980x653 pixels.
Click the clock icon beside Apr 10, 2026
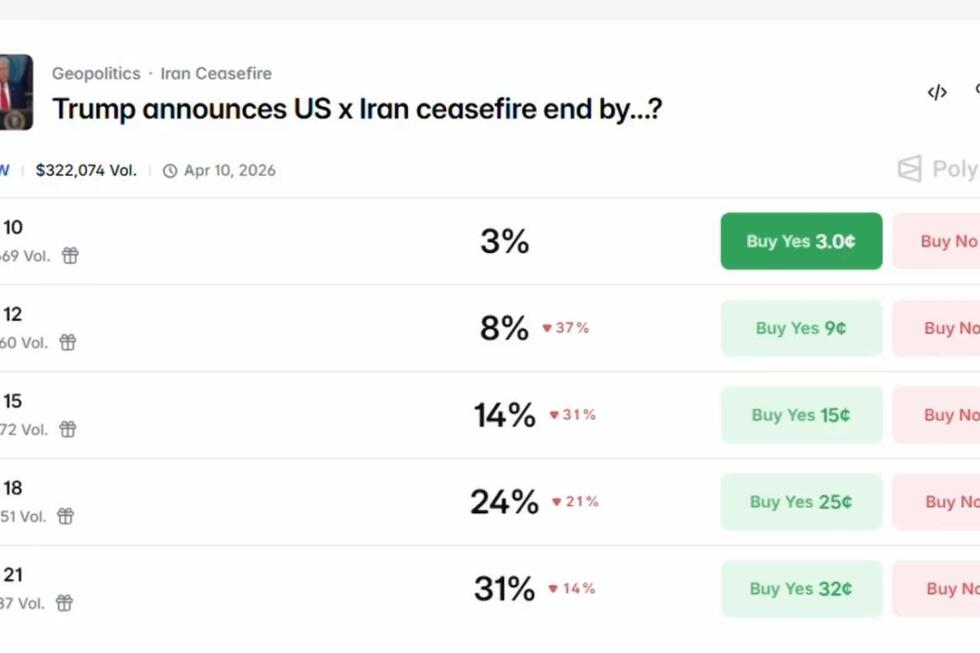[x=170, y=171]
